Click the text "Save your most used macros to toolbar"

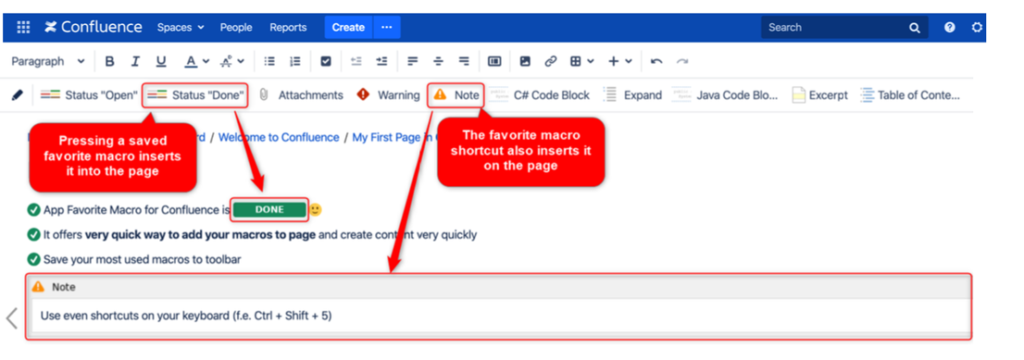[x=142, y=259]
